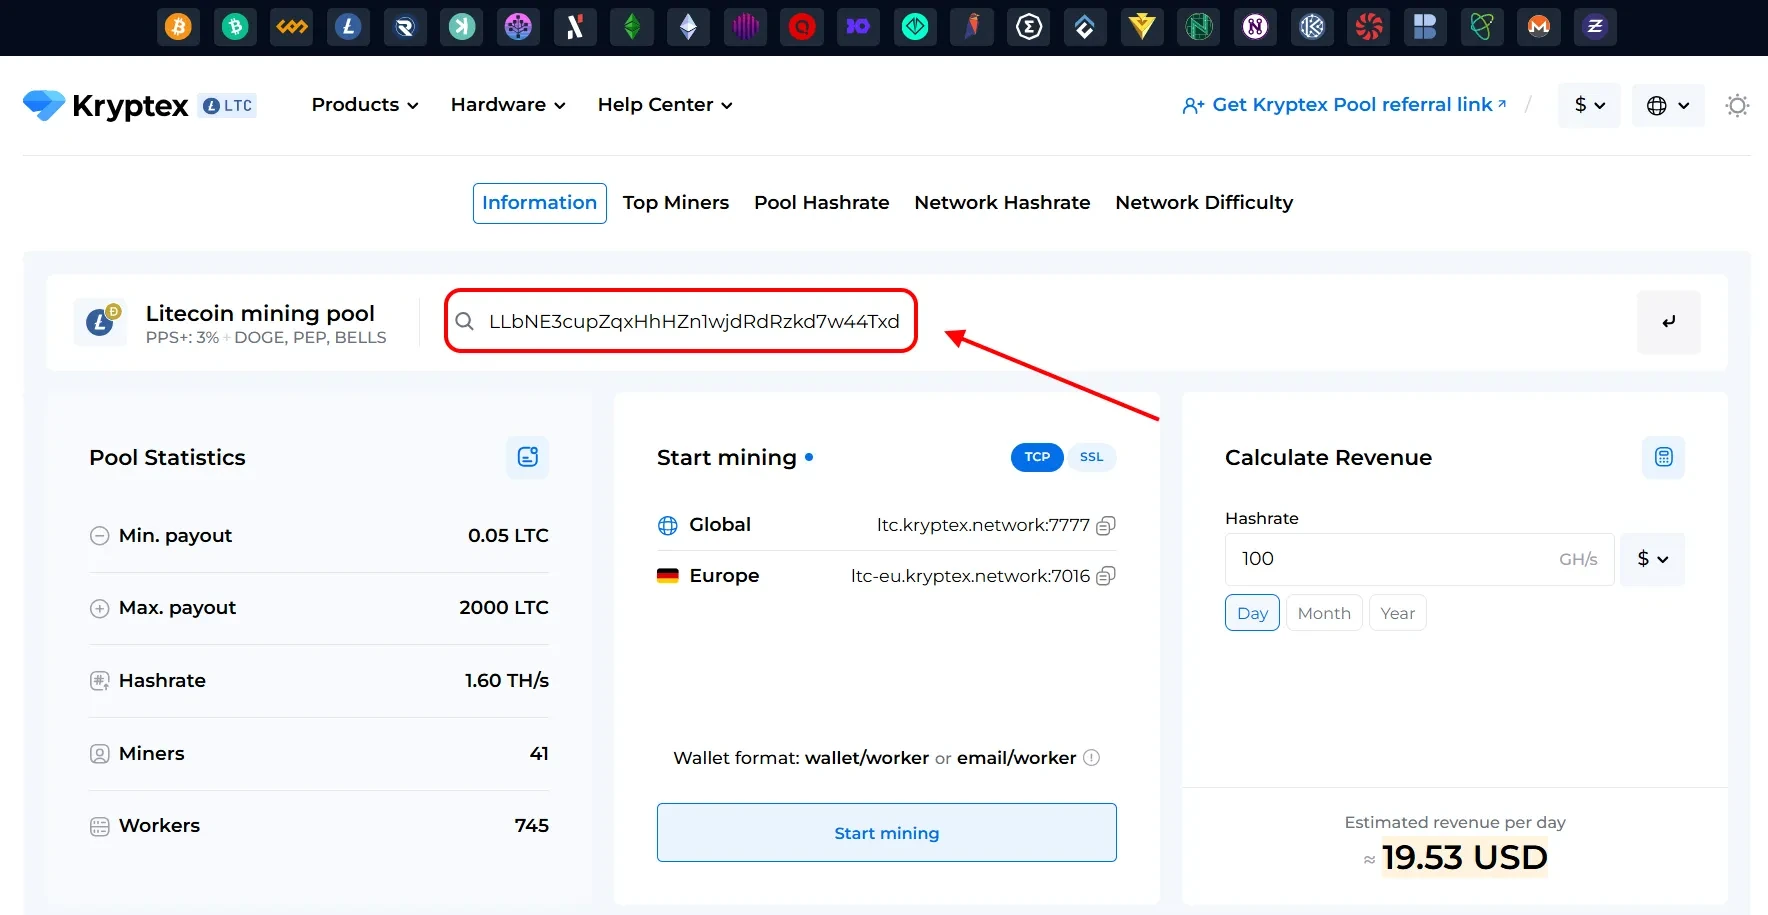Click the Start mining button
This screenshot has width=1768, height=915.
[x=886, y=832]
